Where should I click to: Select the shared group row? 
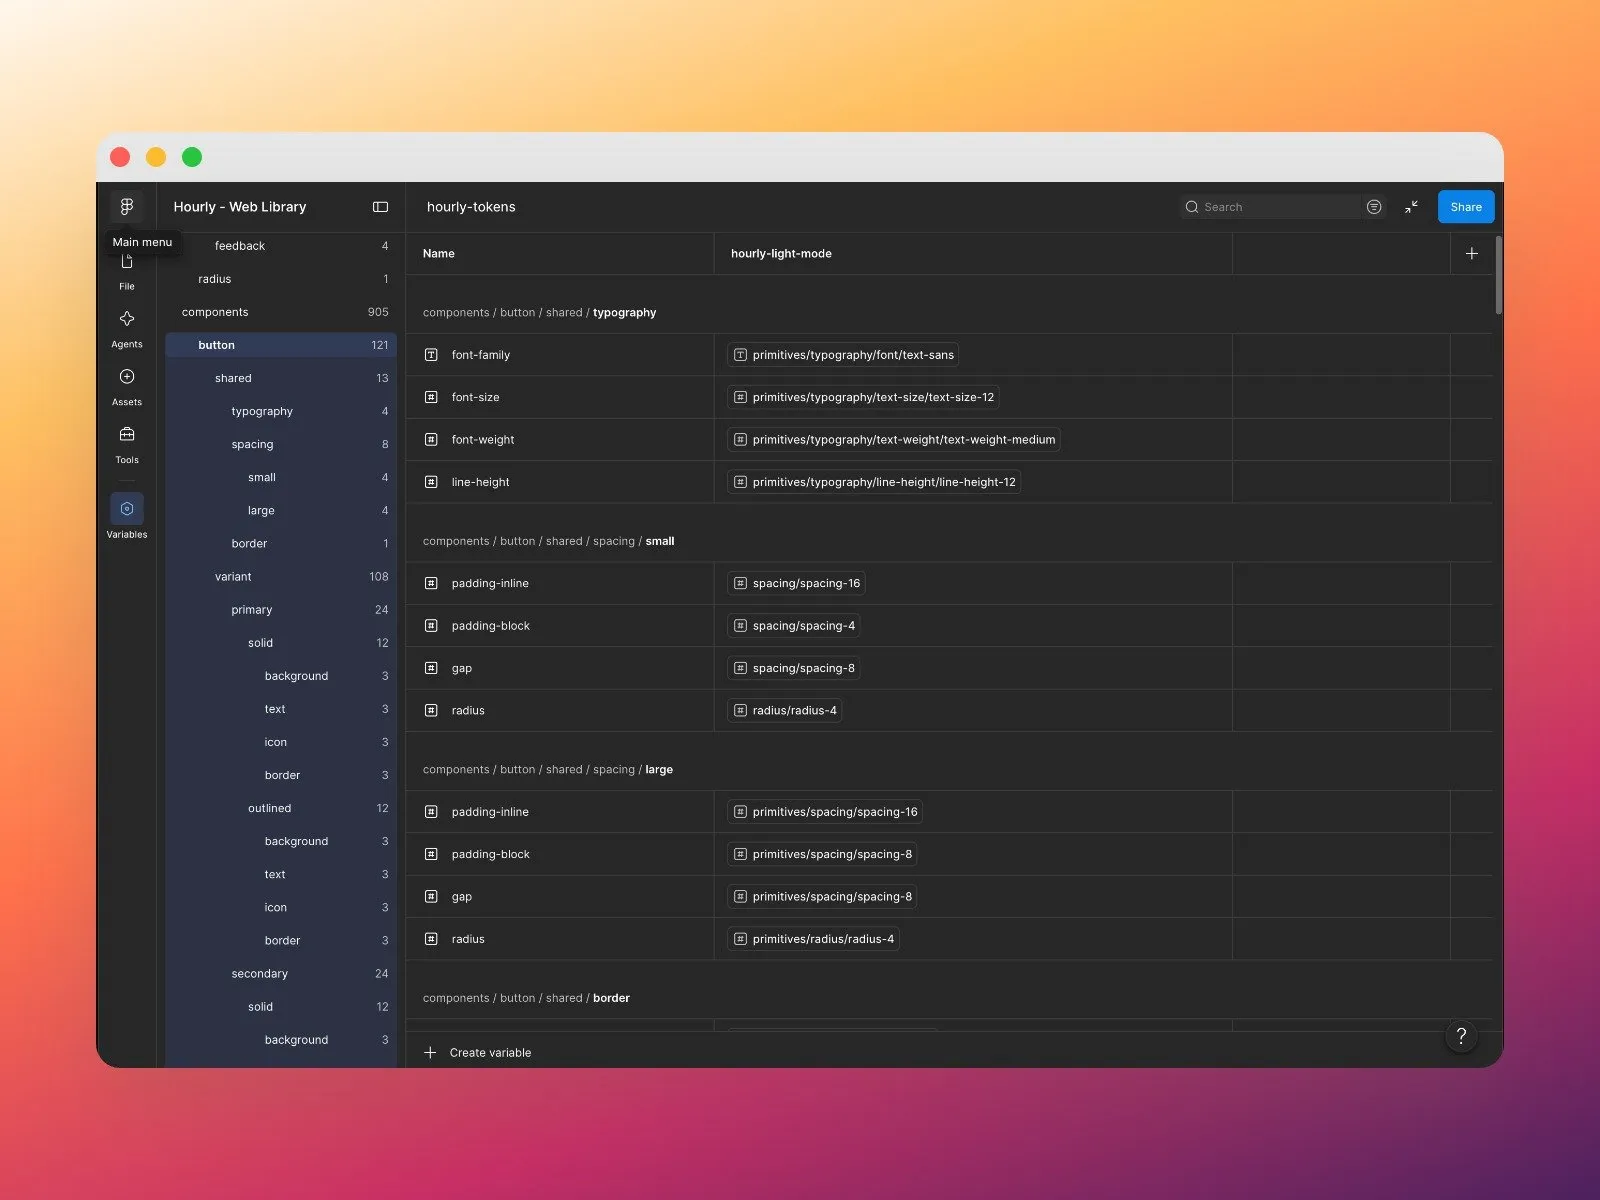point(281,378)
